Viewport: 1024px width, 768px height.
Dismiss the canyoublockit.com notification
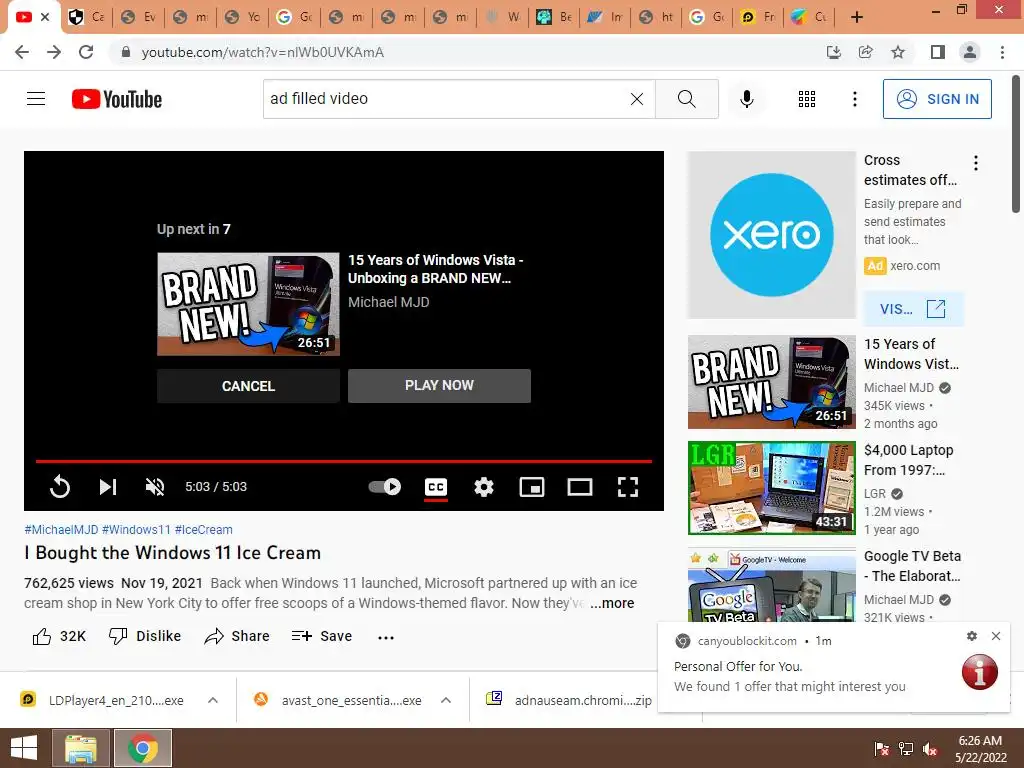coord(996,636)
